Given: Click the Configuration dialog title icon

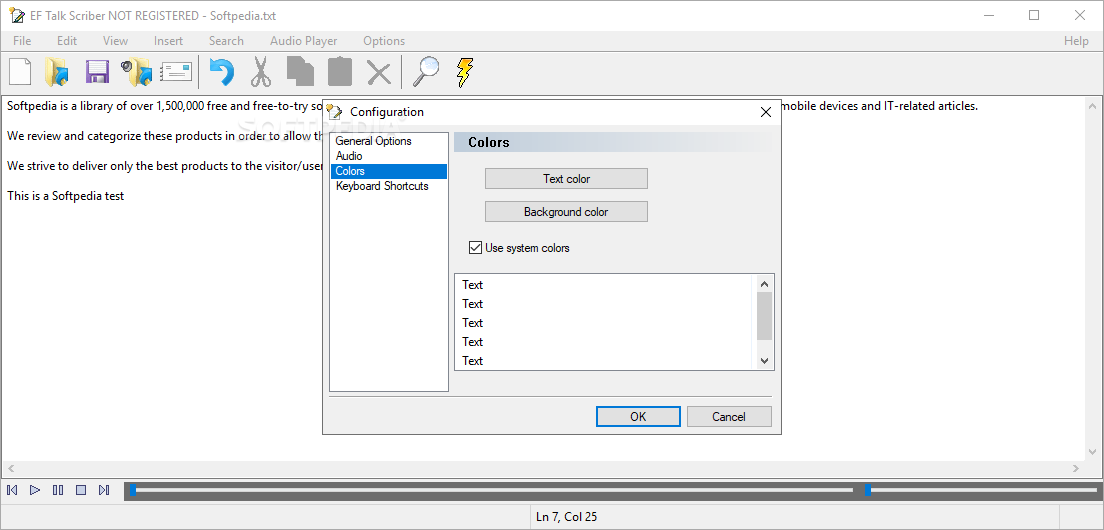Looking at the screenshot, I should [335, 111].
